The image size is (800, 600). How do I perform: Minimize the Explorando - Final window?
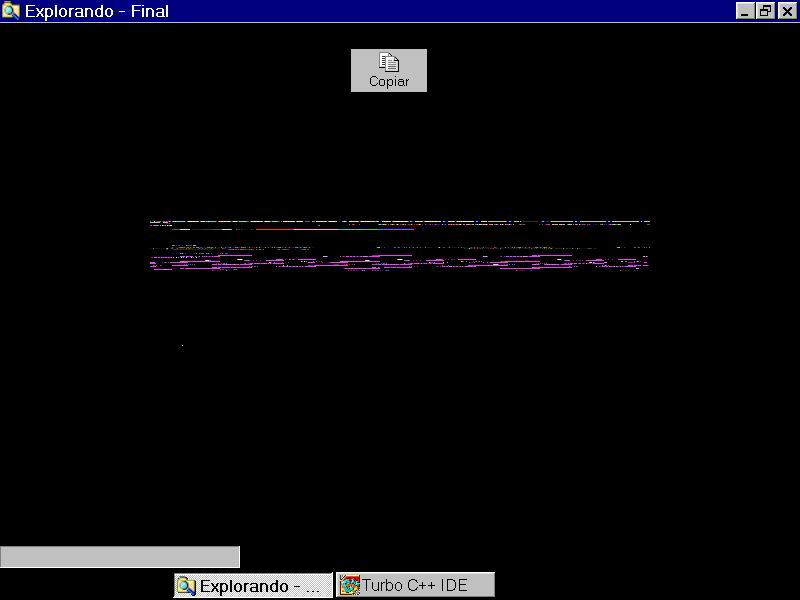tap(744, 11)
